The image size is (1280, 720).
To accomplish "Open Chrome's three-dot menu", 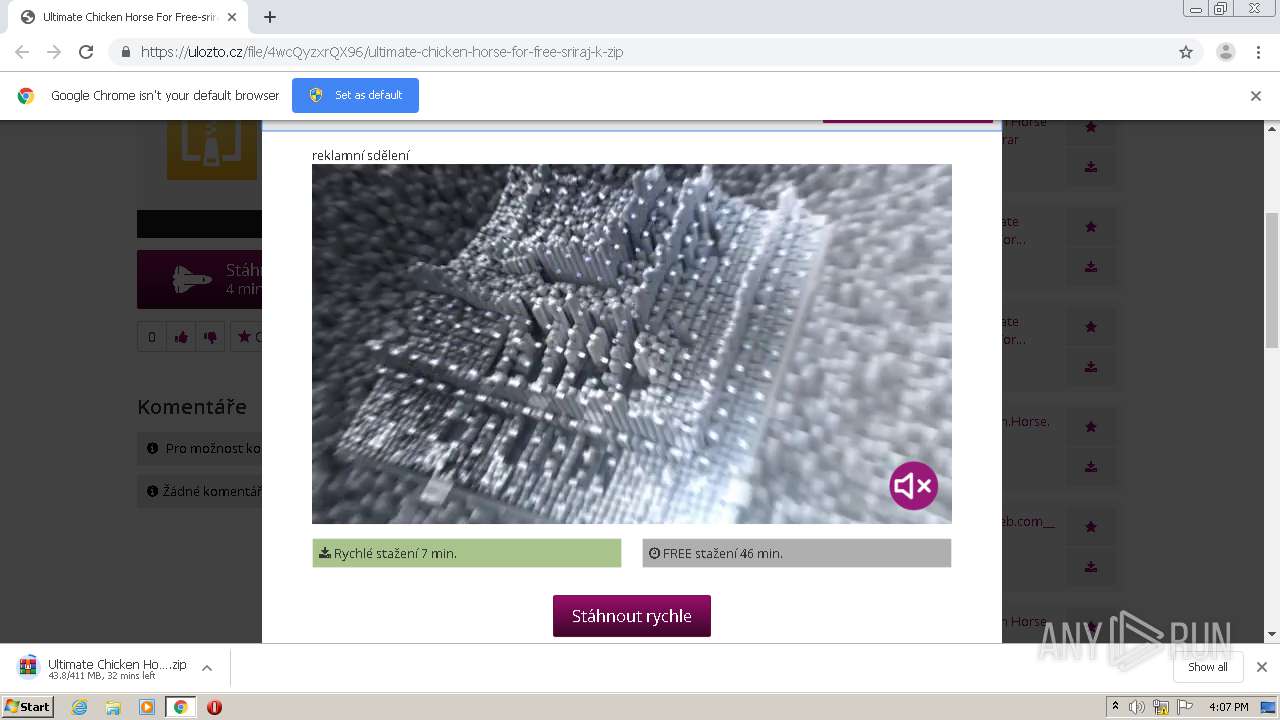I will (1258, 52).
